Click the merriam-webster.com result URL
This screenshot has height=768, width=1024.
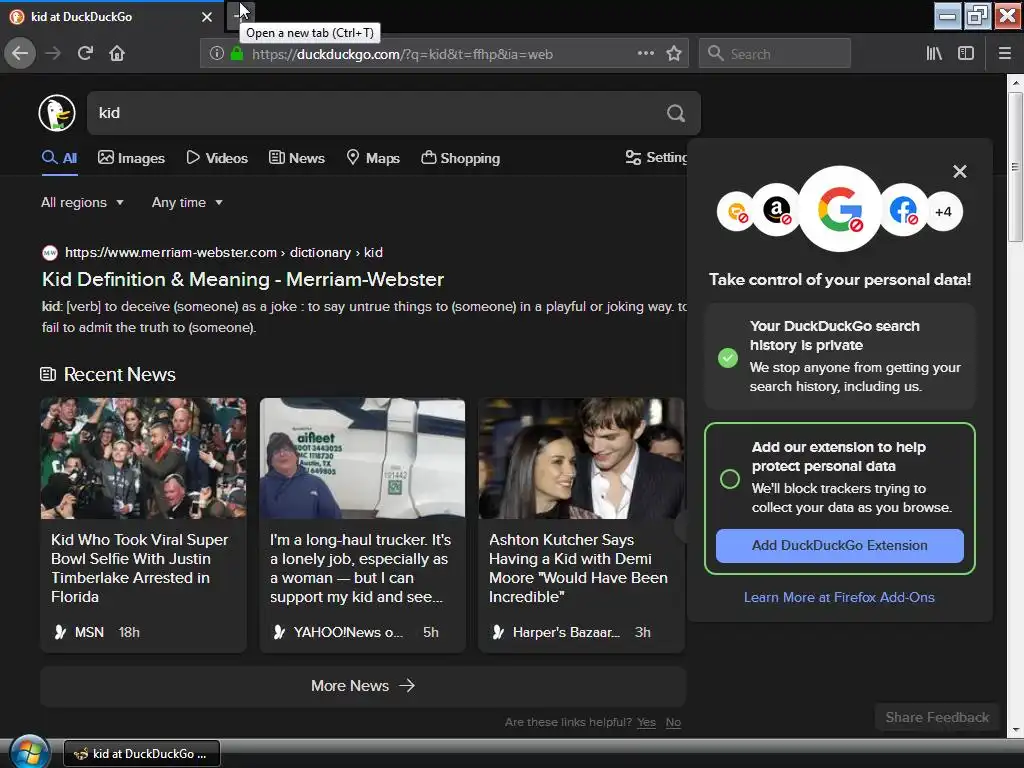coord(224,253)
